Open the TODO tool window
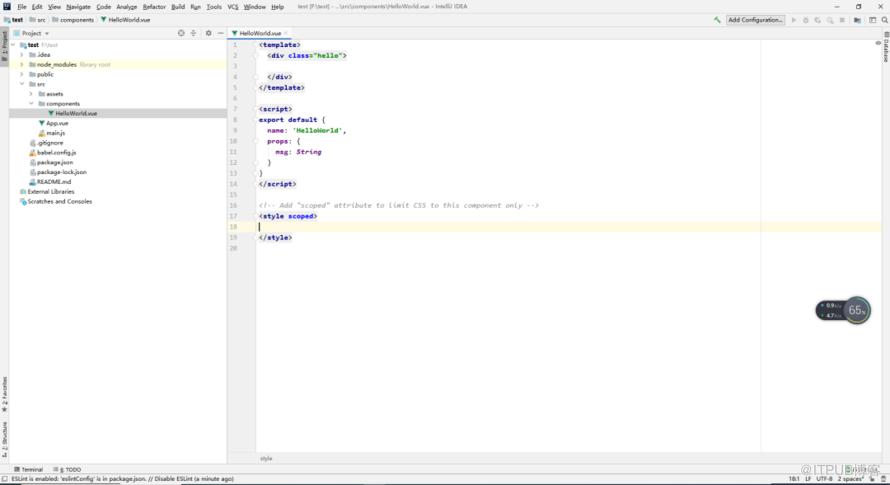Image resolution: width=890 pixels, height=485 pixels. pyautogui.click(x=67, y=470)
